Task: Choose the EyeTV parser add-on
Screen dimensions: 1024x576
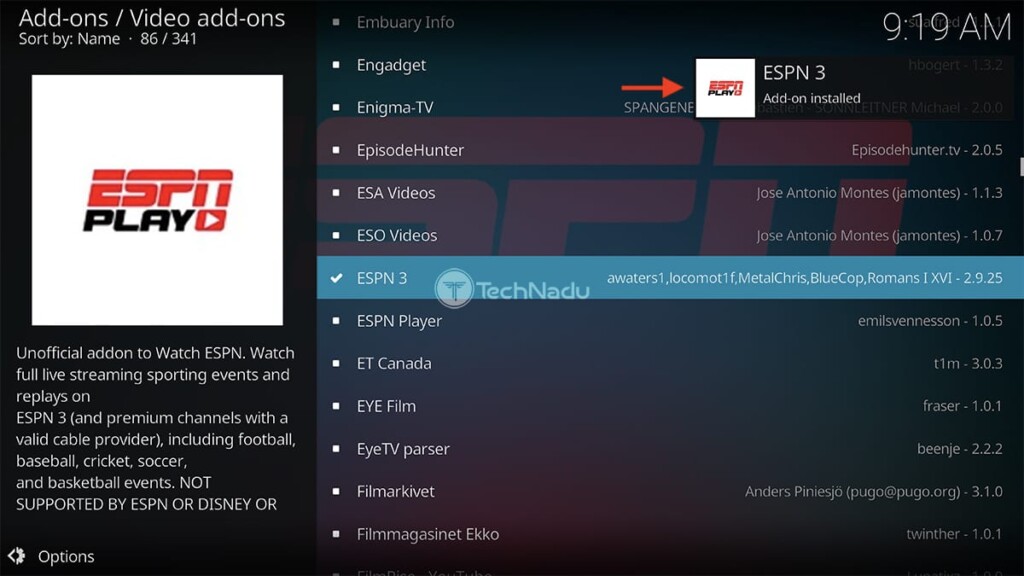Action: click(670, 449)
